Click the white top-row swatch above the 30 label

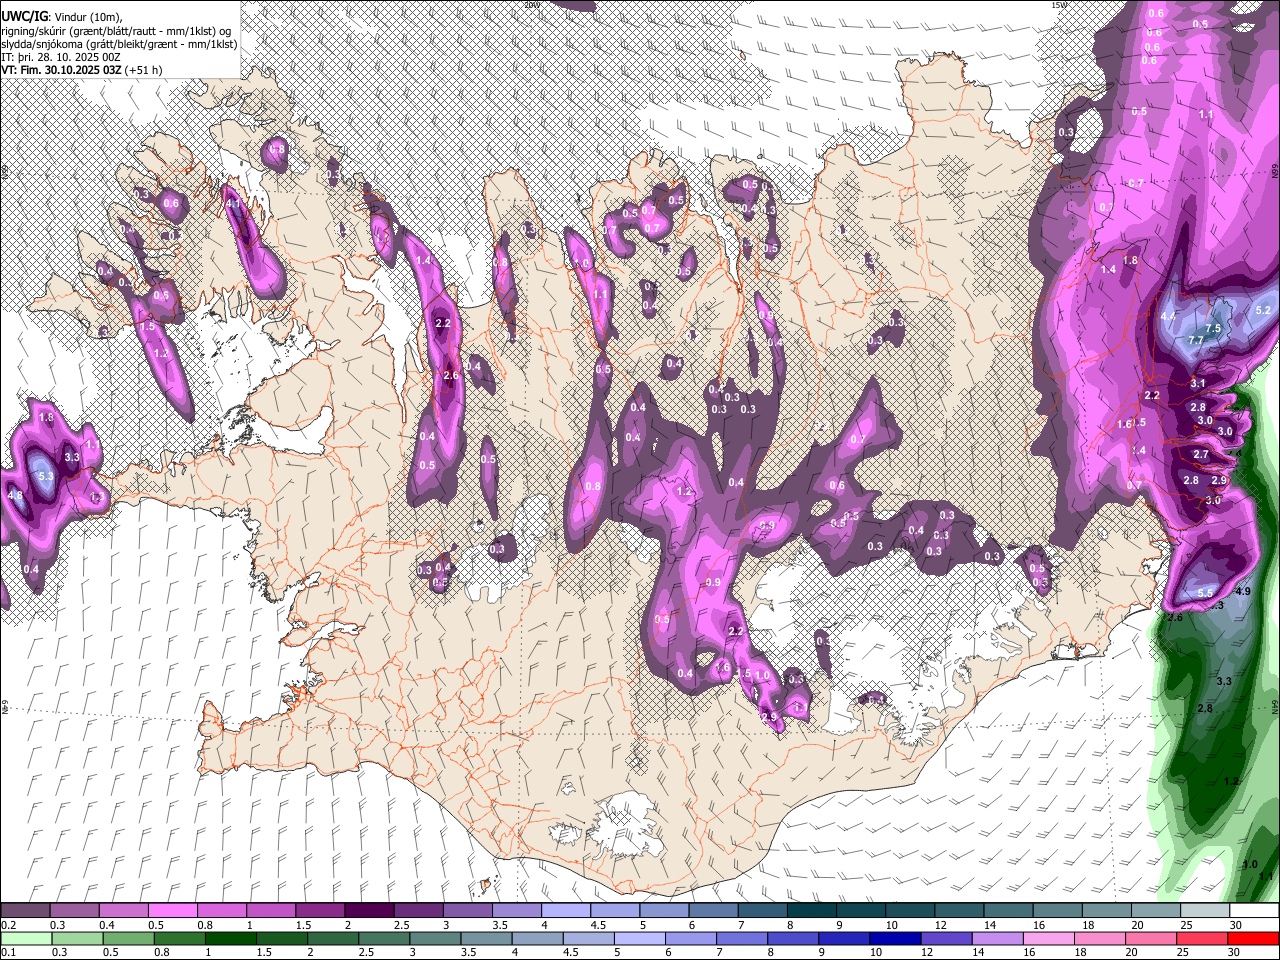[1252, 911]
